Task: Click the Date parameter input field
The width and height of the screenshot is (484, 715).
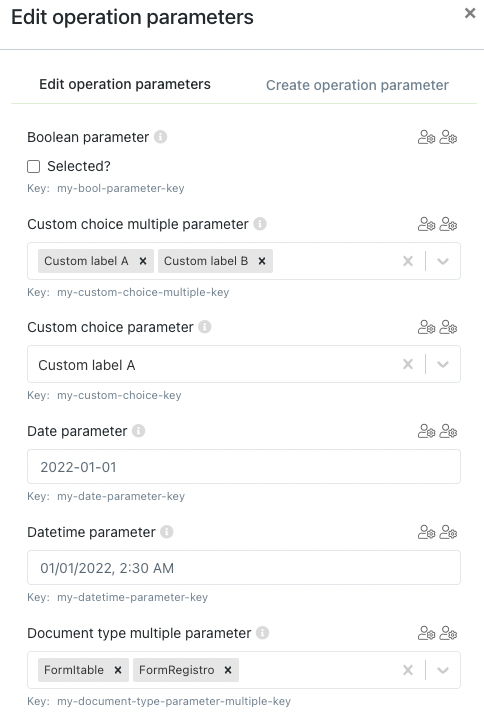Action: point(244,466)
